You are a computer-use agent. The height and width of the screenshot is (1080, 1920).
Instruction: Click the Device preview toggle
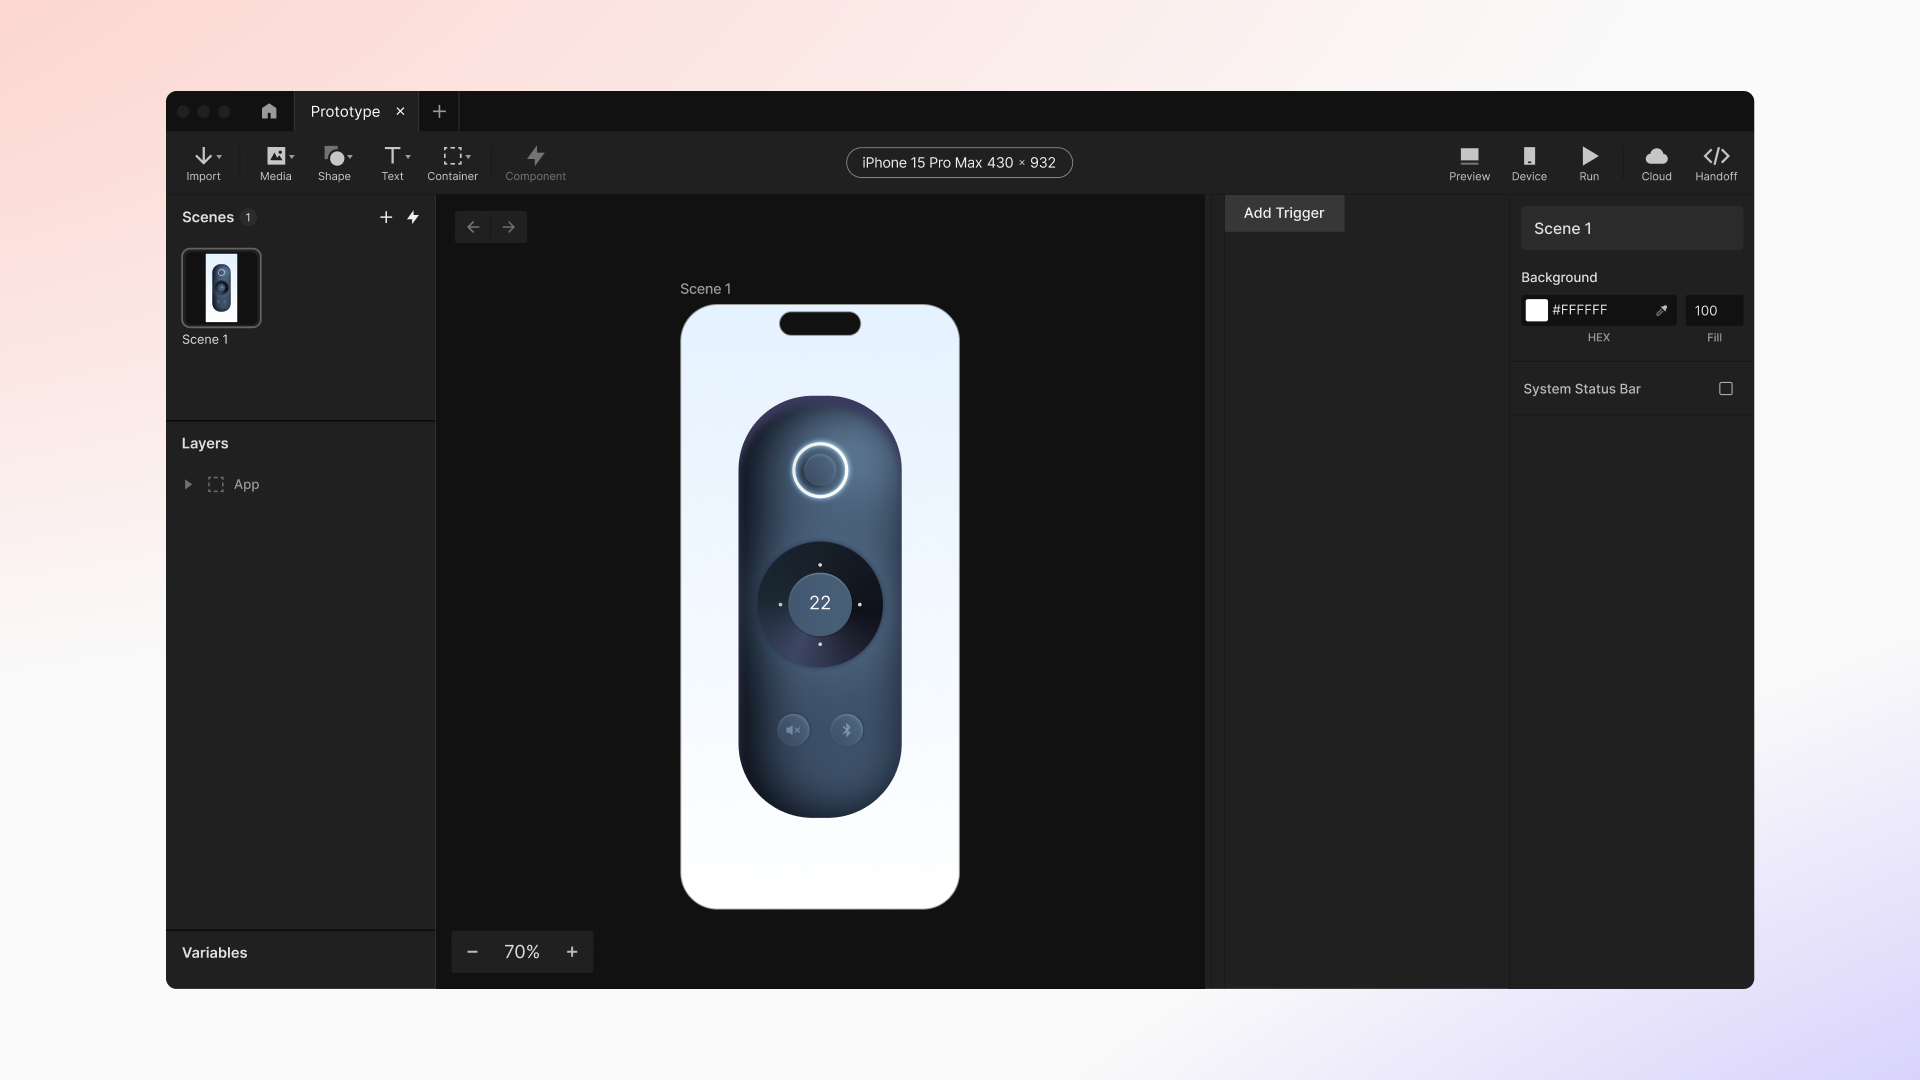pos(1530,162)
